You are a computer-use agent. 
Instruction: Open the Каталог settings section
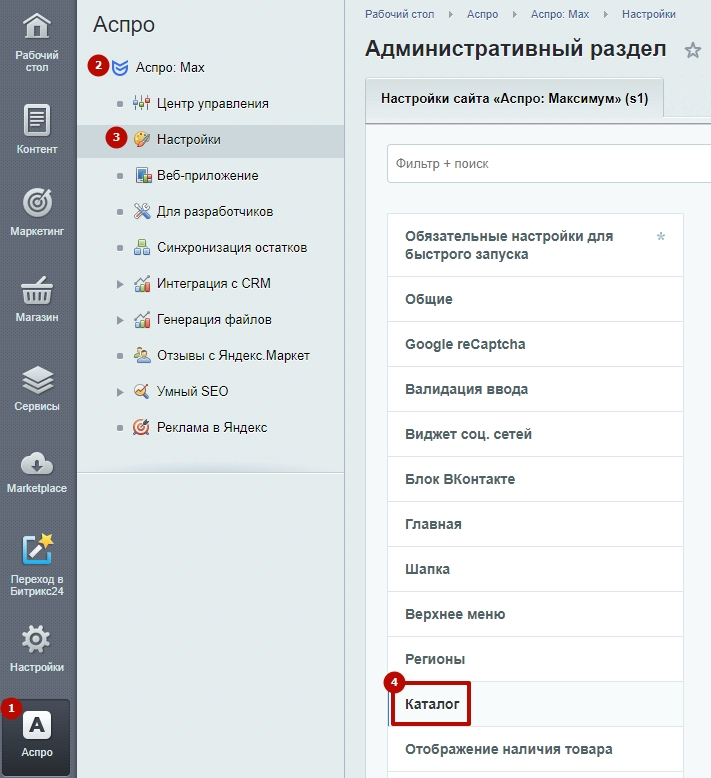pyautogui.click(x=535, y=704)
